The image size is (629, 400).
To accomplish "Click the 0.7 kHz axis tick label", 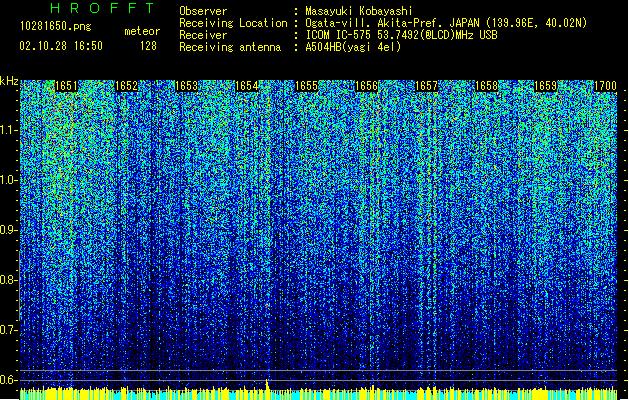I will pyautogui.click(x=8, y=330).
